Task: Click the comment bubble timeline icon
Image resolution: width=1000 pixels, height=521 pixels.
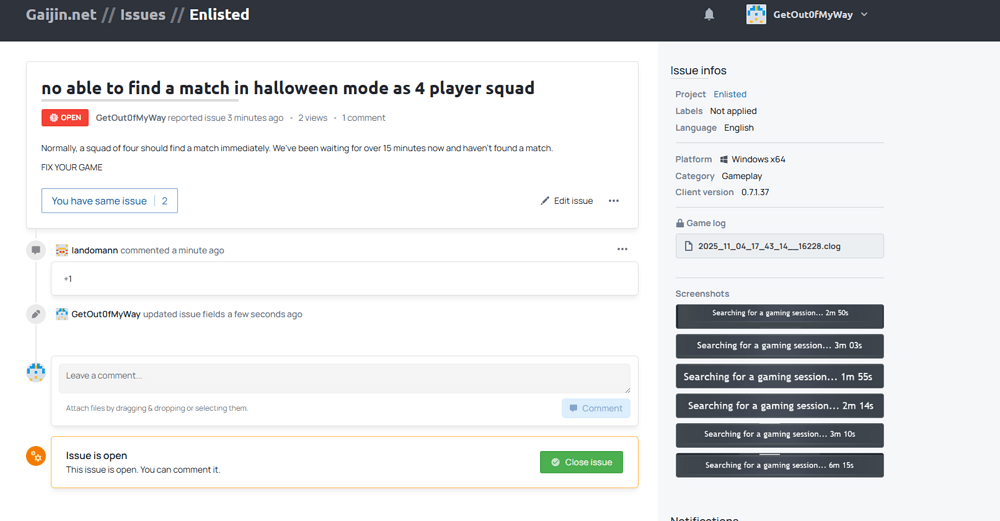Action: [x=36, y=250]
